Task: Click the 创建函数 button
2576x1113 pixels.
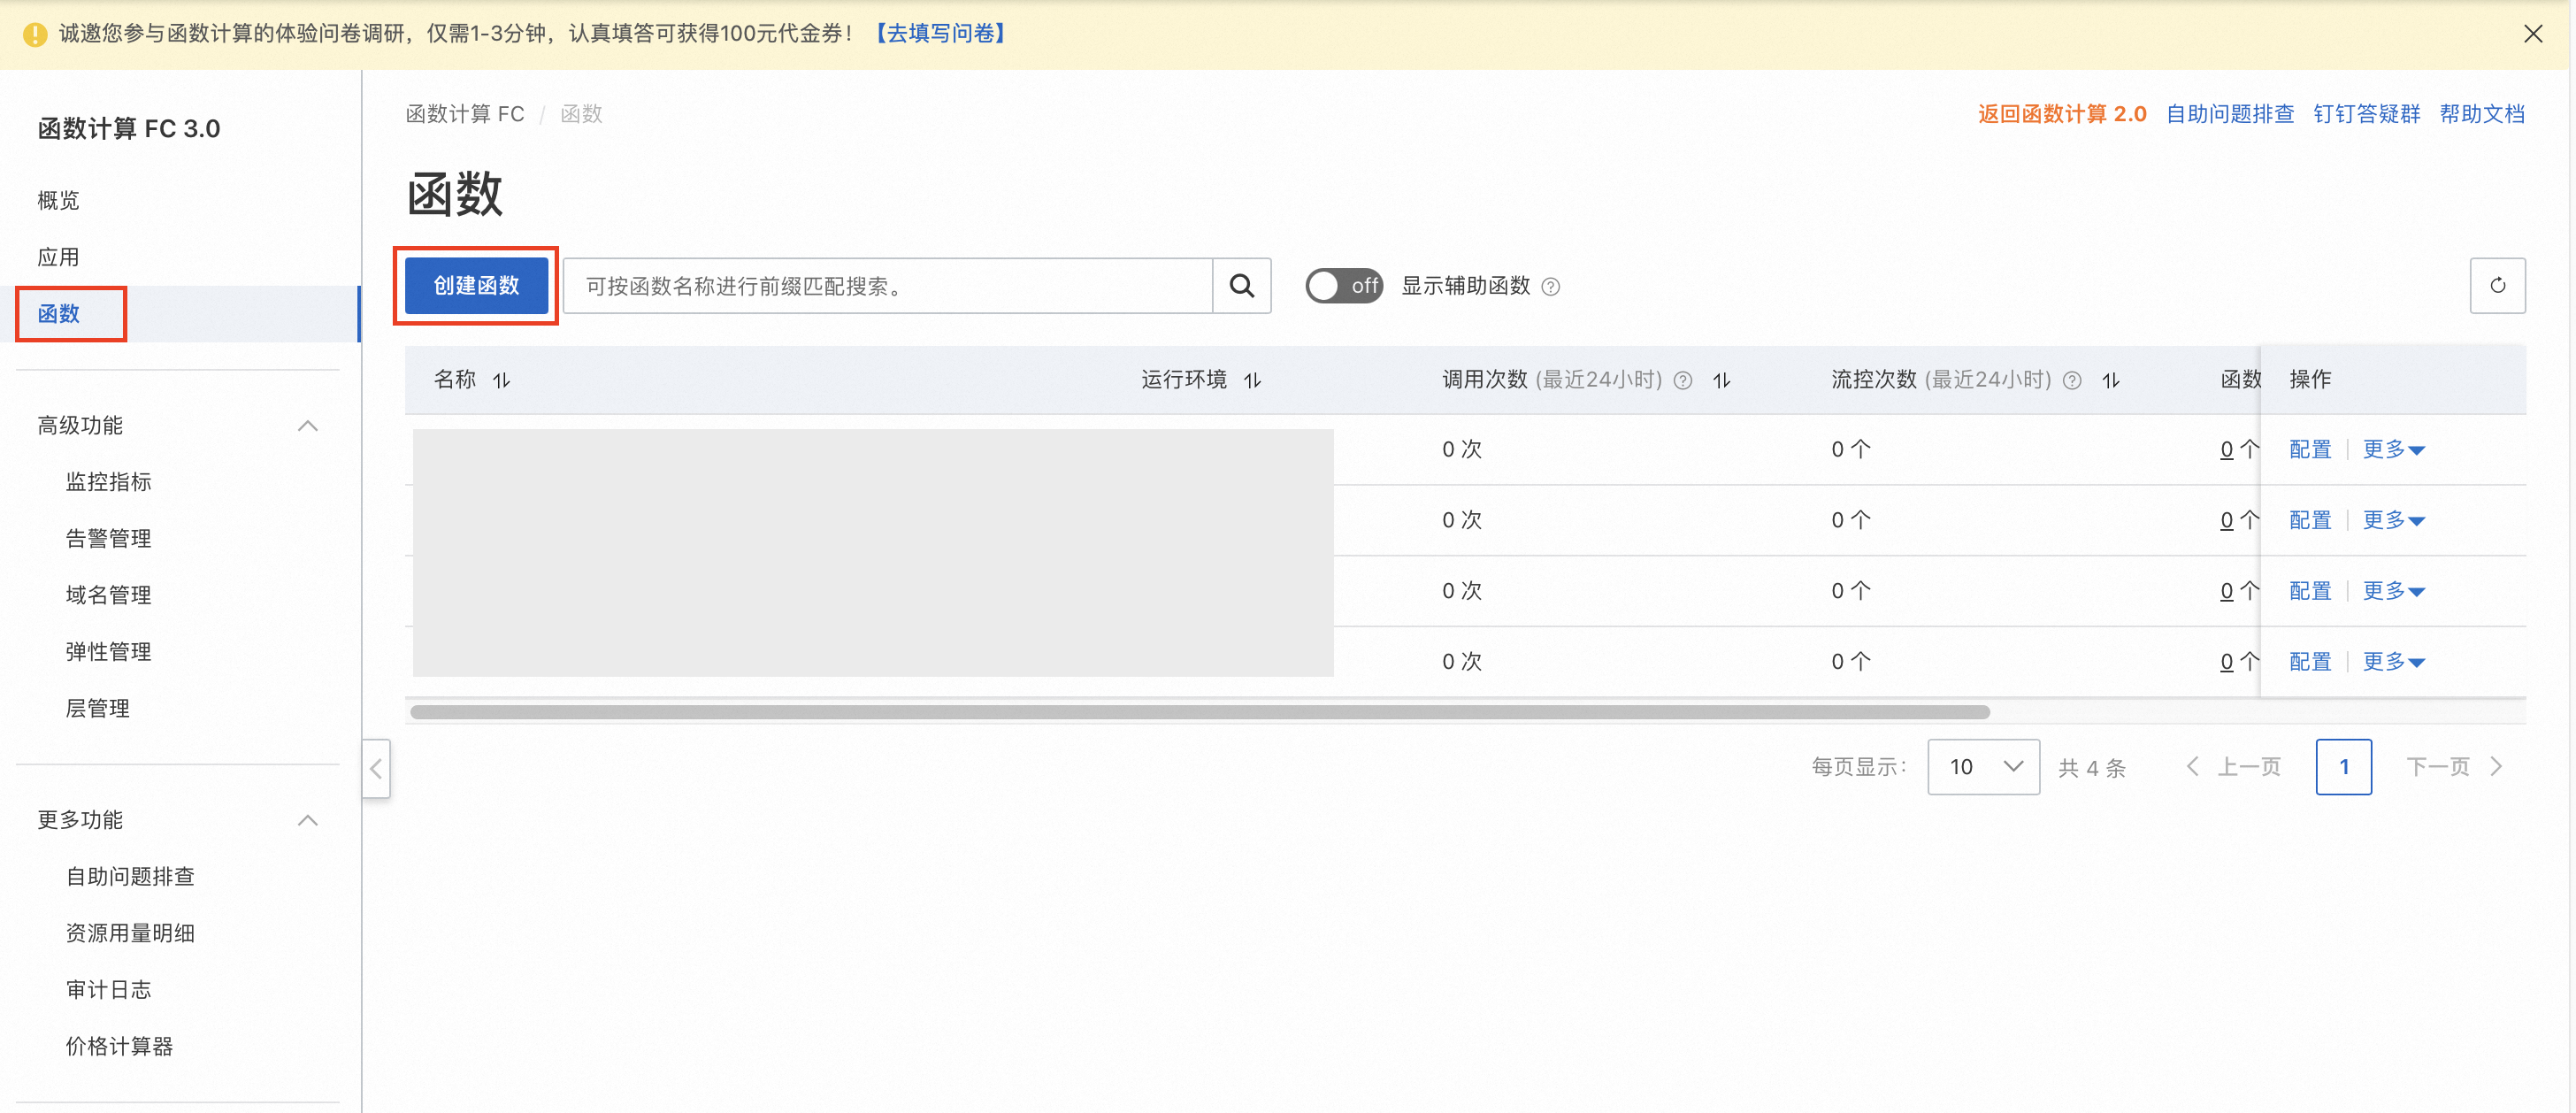Action: tap(476, 286)
